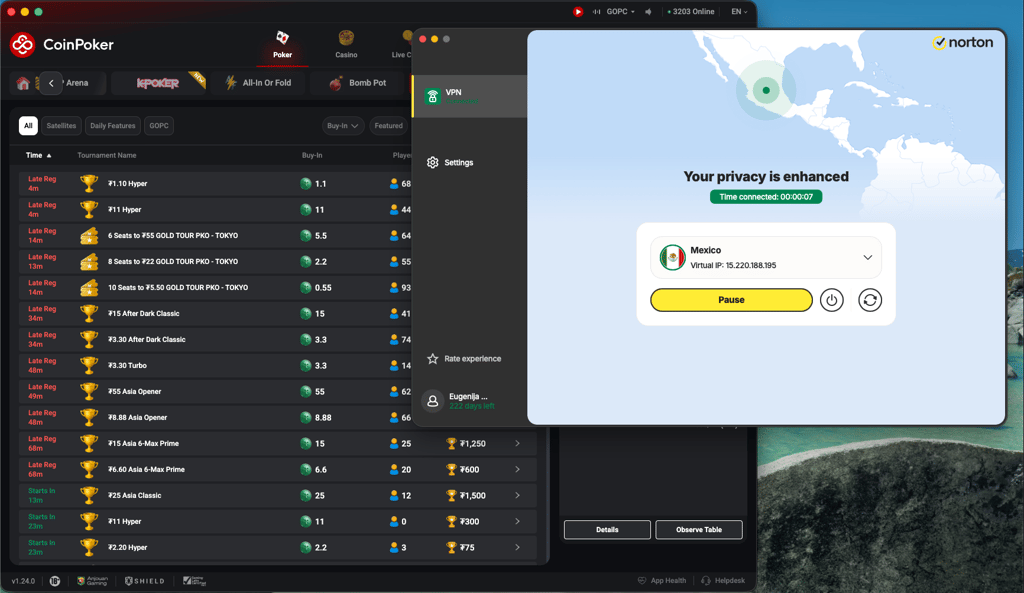
Task: Click the Time connected badge
Action: click(766, 197)
